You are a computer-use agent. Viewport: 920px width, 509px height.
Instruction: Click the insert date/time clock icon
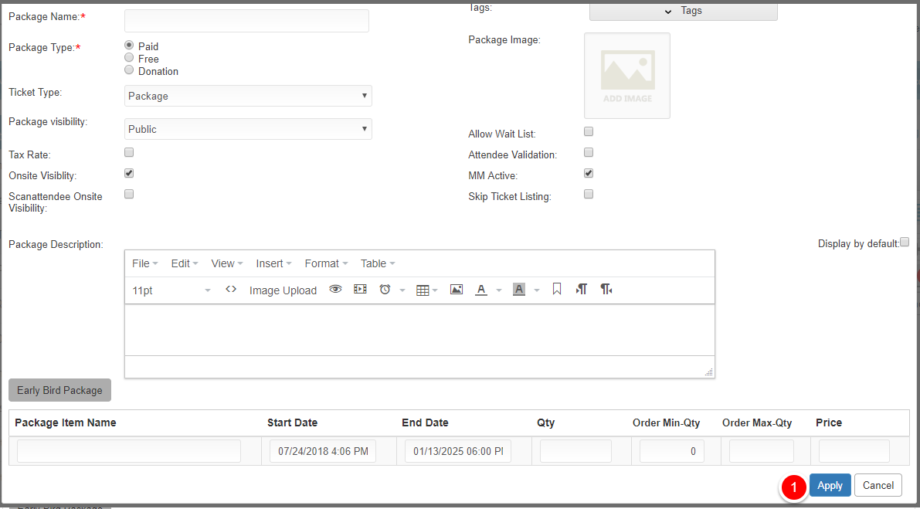[x=385, y=289]
